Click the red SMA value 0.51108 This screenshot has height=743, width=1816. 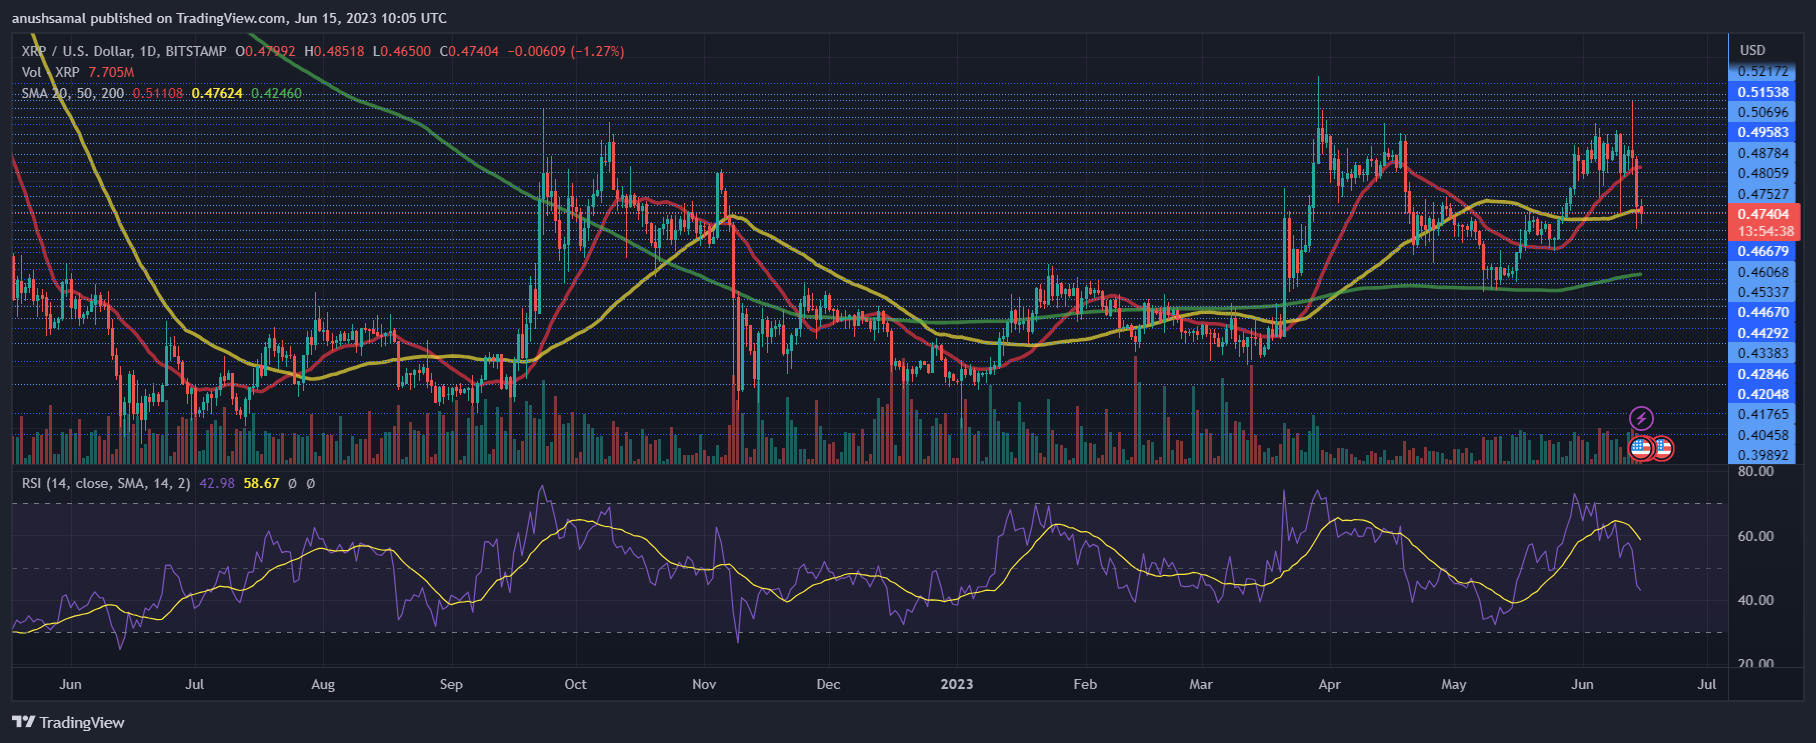click(158, 93)
